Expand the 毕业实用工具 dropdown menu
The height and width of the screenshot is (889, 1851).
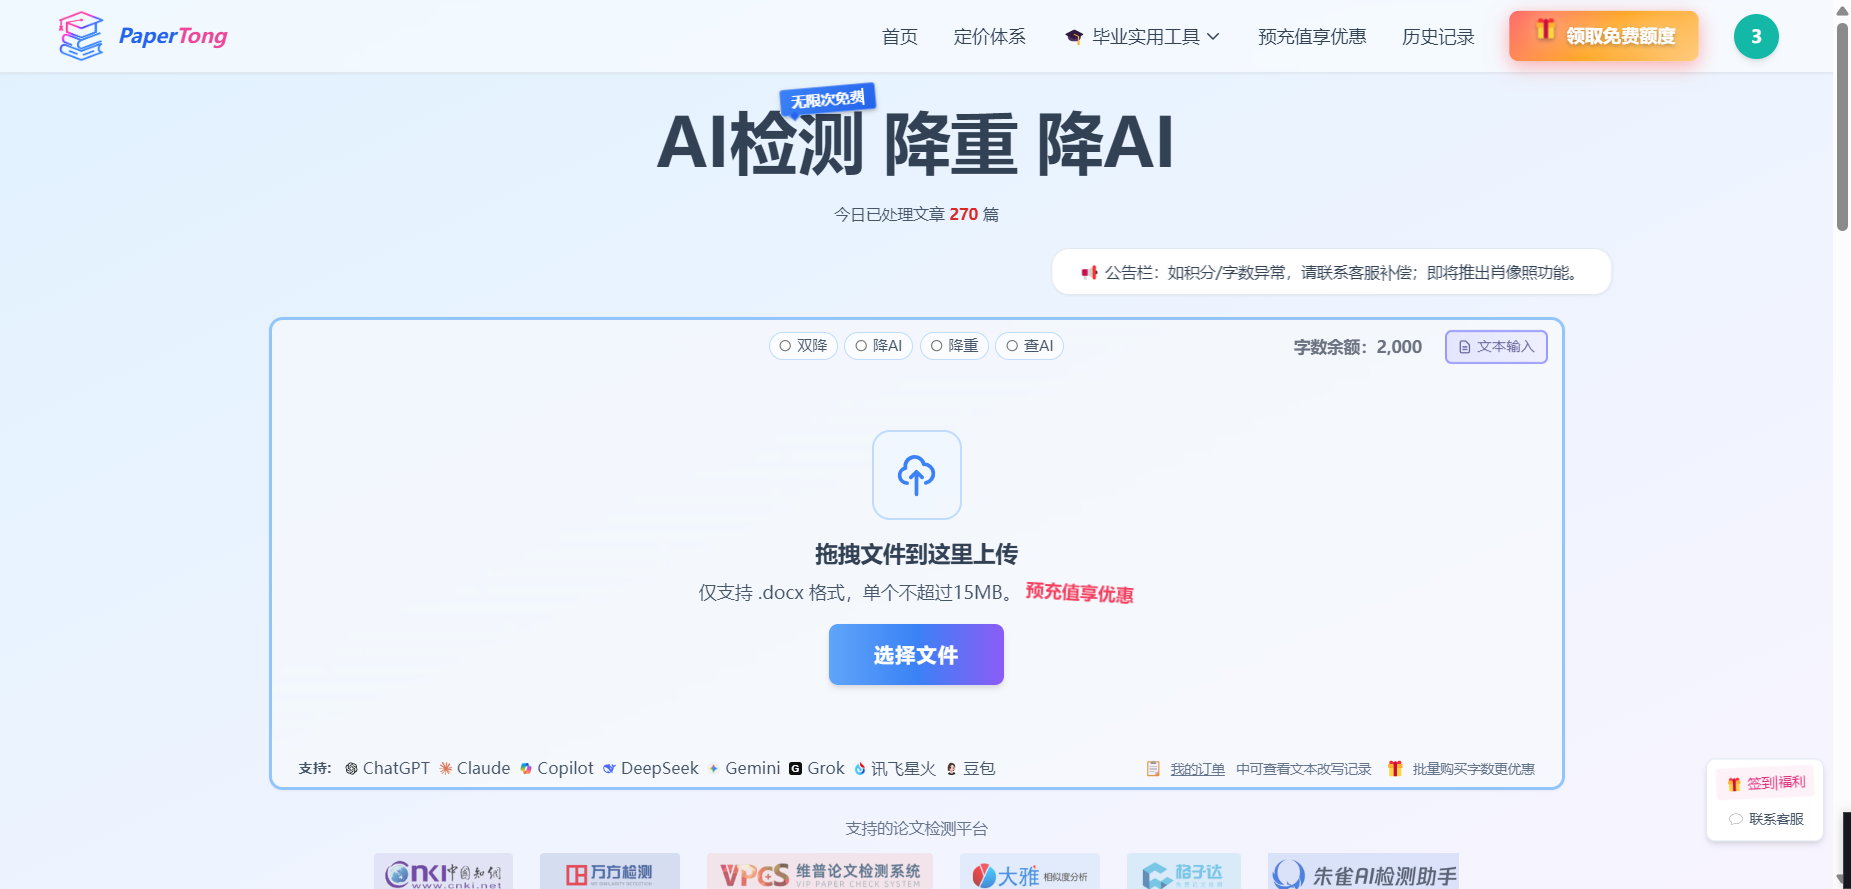(x=1143, y=37)
